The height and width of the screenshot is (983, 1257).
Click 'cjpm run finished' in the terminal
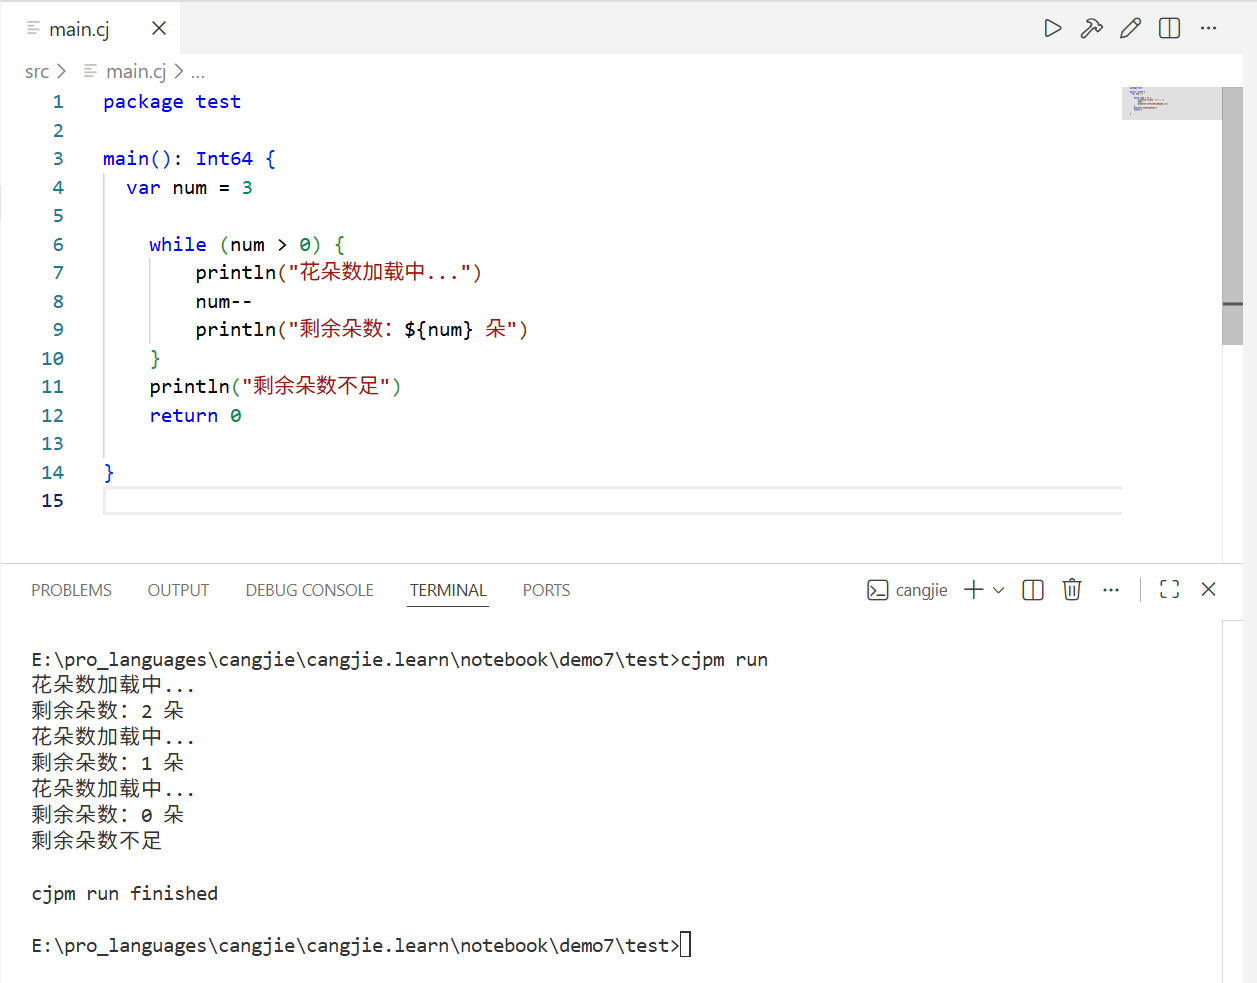coord(124,894)
